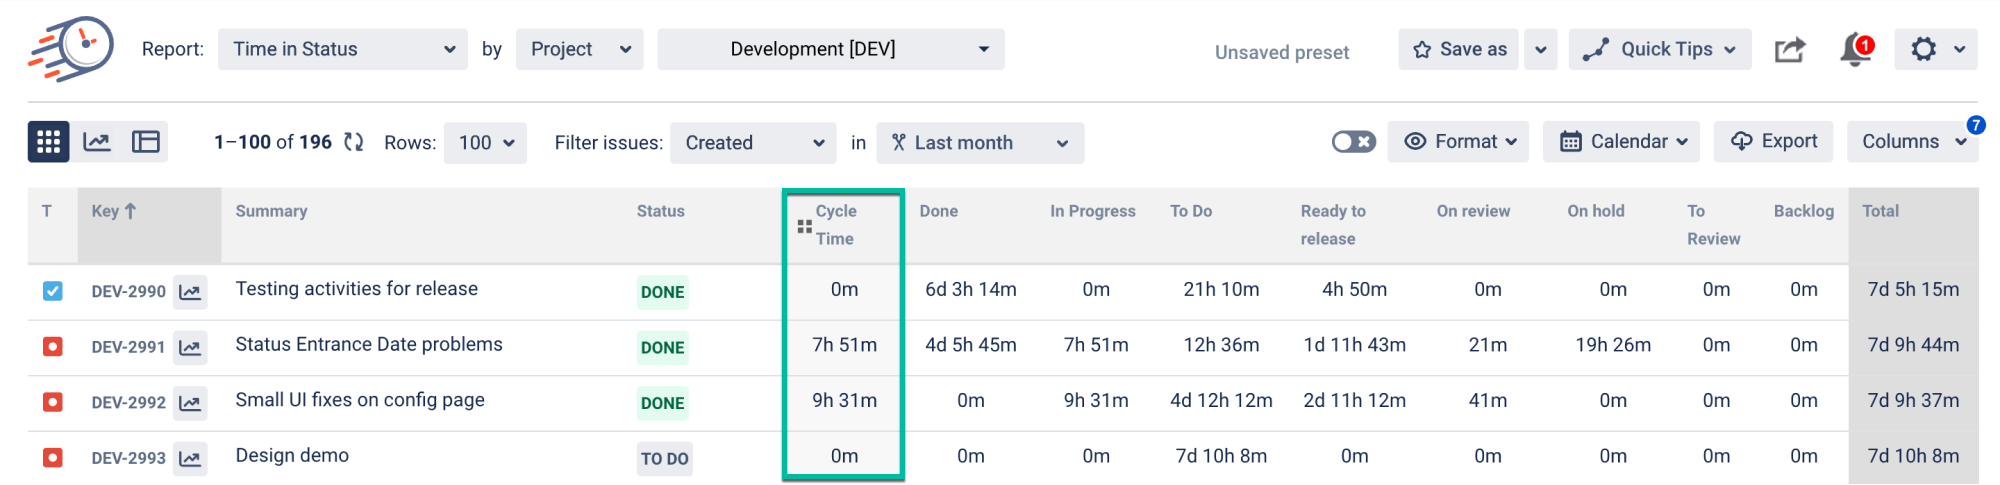Click the Total column header
This screenshot has width=2000, height=485.
(x=1881, y=211)
